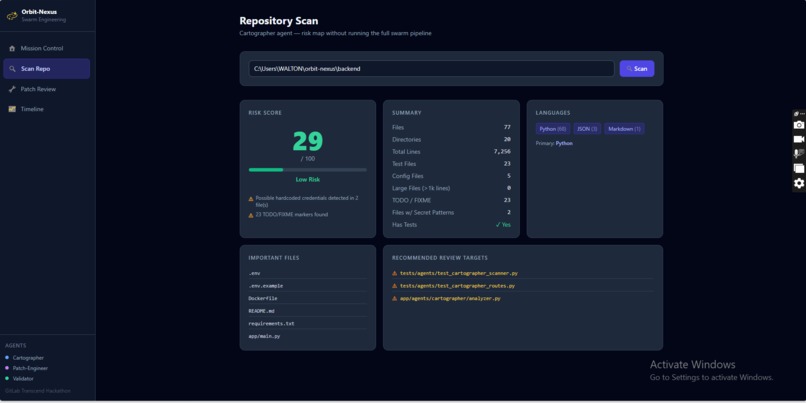Screen dimensions: 806x403
Task: Click warning icon beside analyzer.py
Action: pos(395,298)
